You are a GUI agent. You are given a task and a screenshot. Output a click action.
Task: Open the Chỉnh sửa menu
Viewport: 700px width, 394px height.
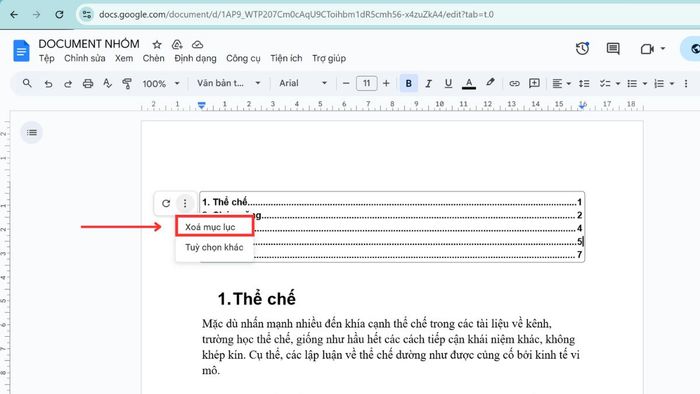point(85,58)
